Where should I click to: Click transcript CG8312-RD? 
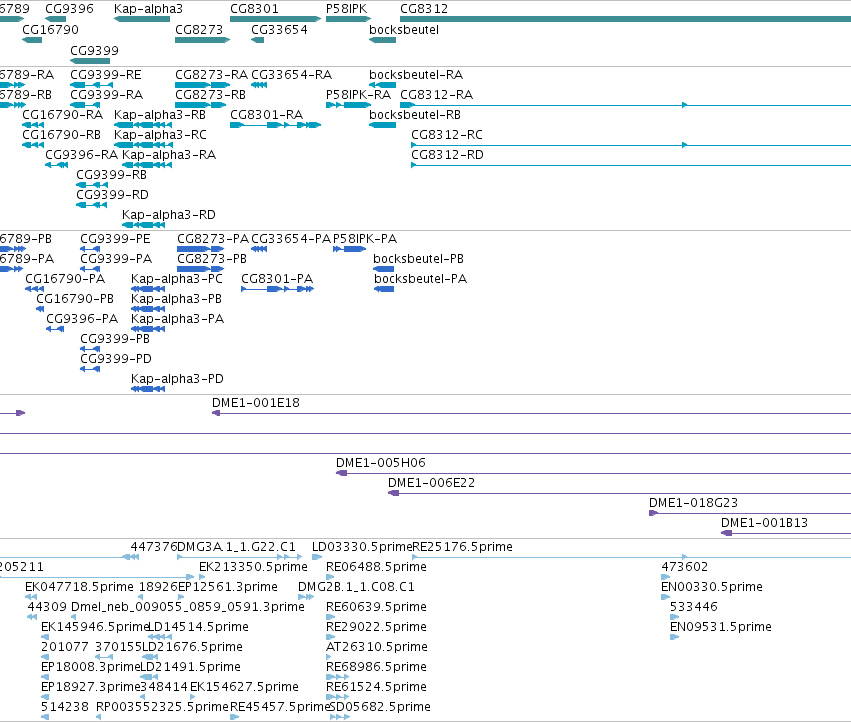coord(447,155)
